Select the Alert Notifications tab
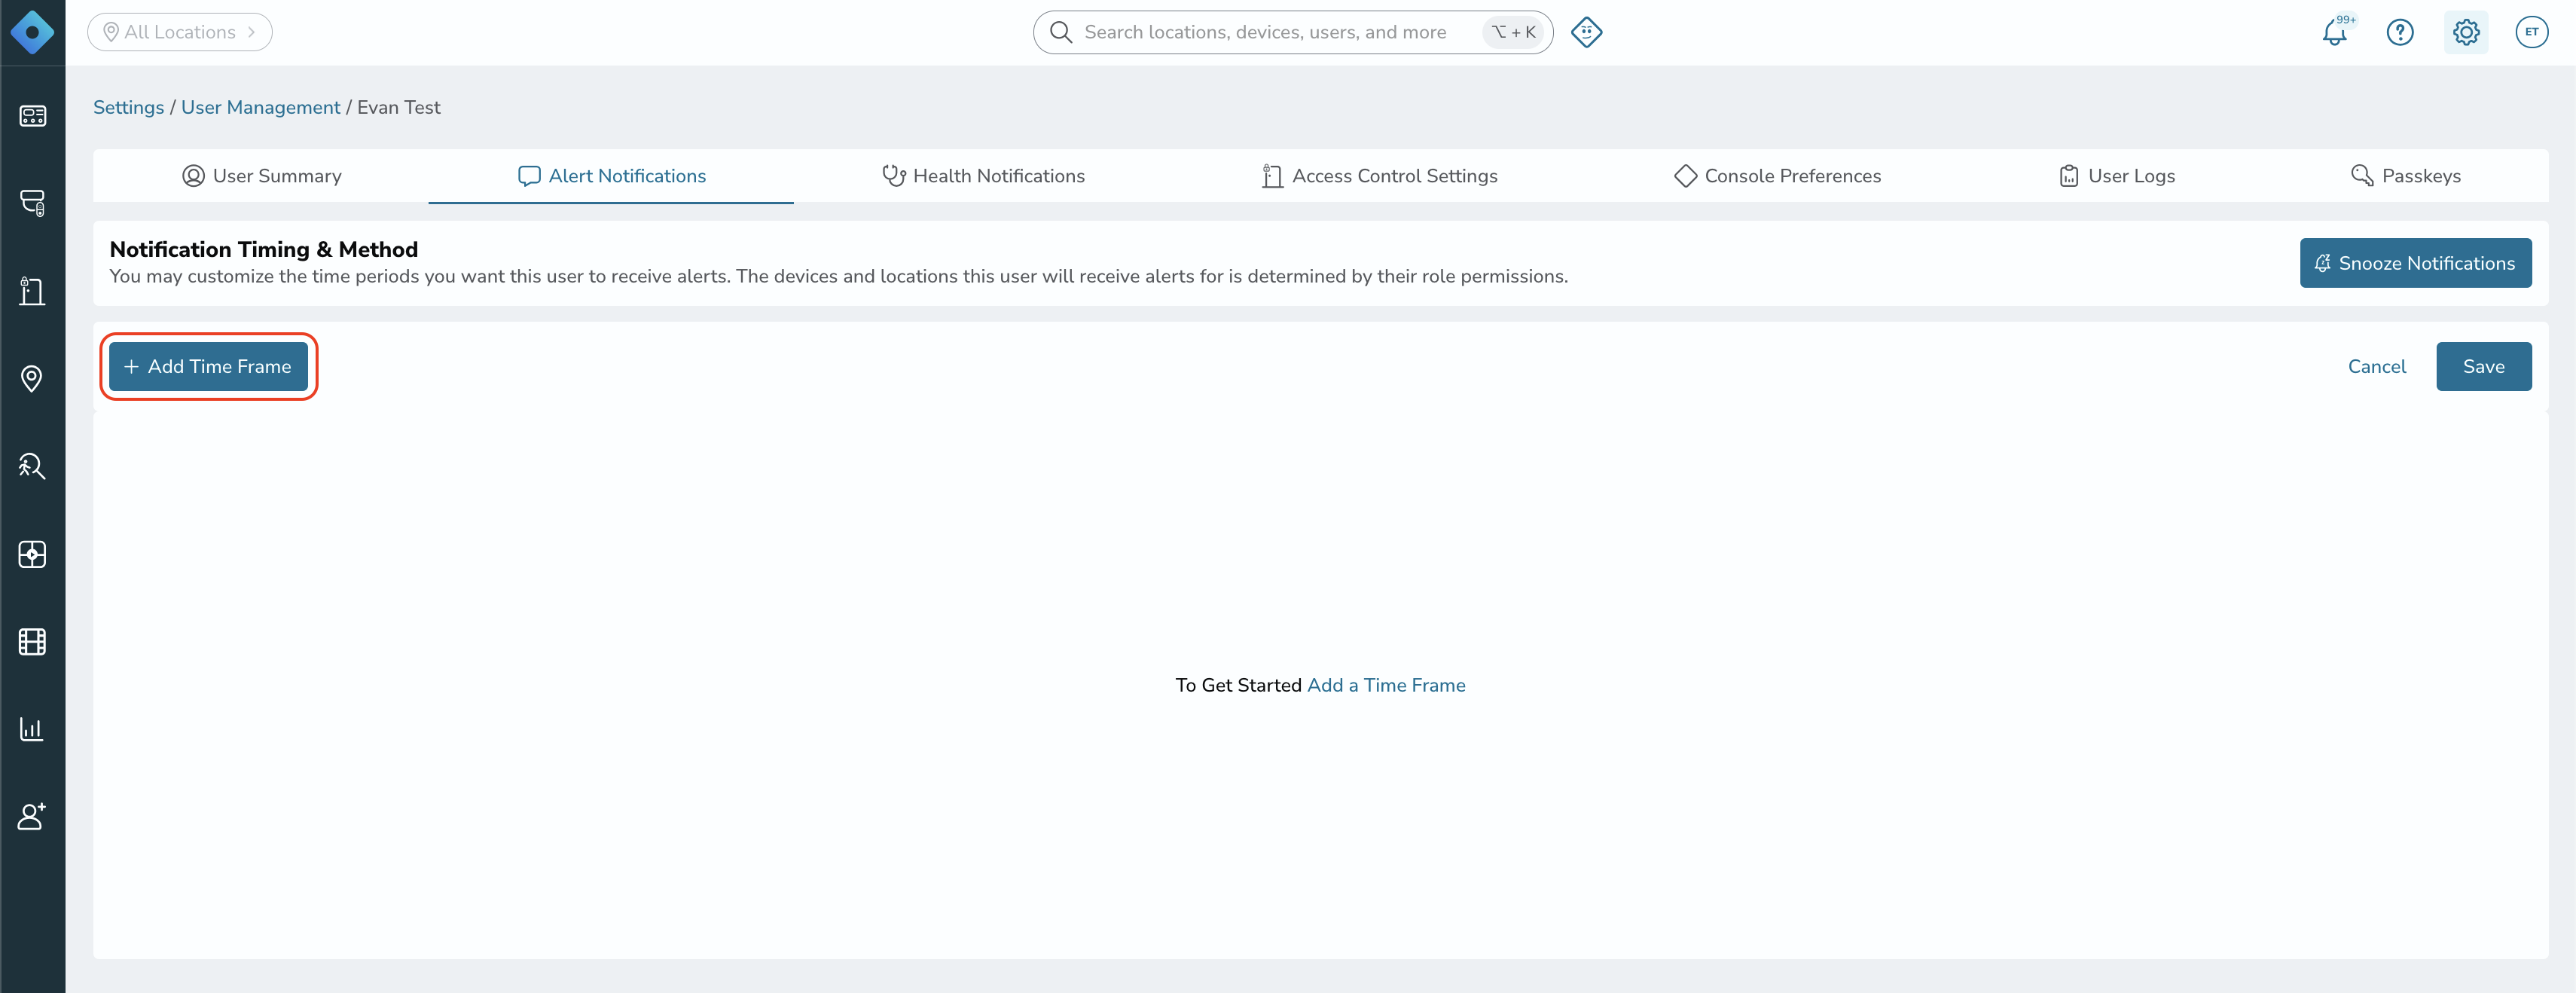The width and height of the screenshot is (2576, 993). pyautogui.click(x=611, y=176)
